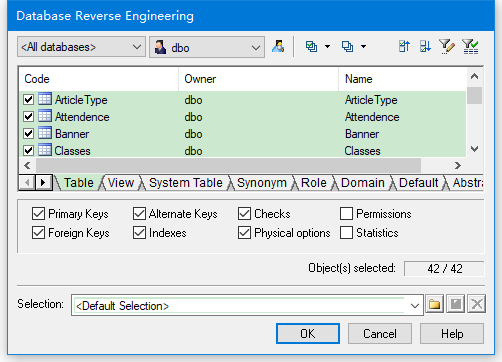Open the Deselect All dropdown arrow
Screen dimensions: 502x362
click(x=363, y=46)
